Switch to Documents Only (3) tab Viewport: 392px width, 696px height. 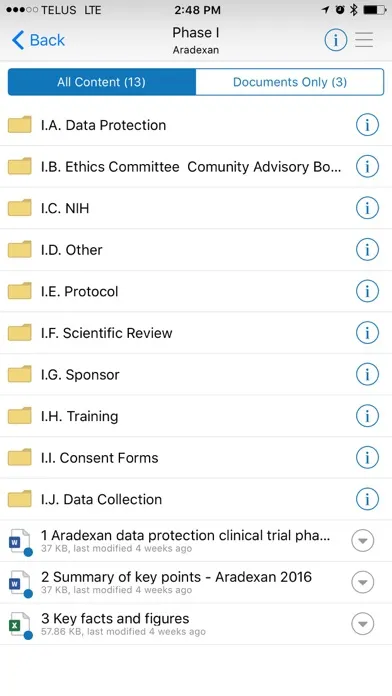coord(290,82)
